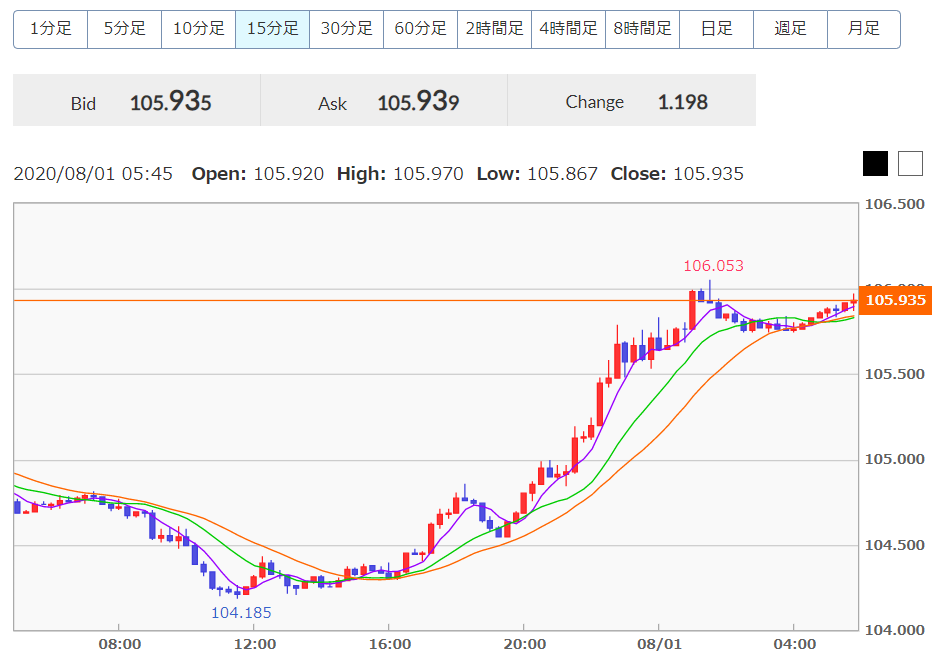Show the 月足 monthly chart
The width and height of the screenshot is (952, 664).
[864, 29]
